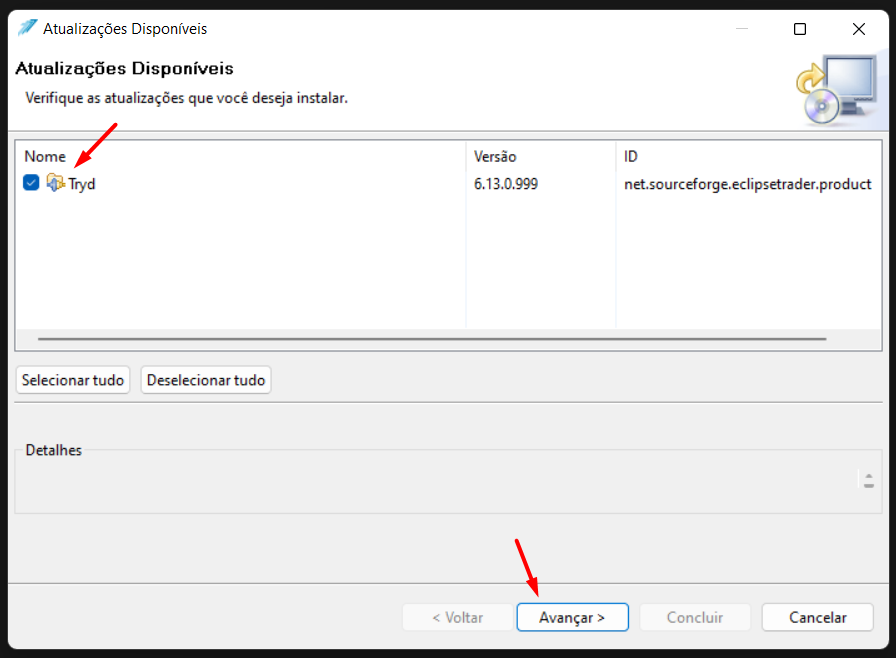Image resolution: width=896 pixels, height=658 pixels.
Task: Click the Avançar button
Action: [x=573, y=617]
